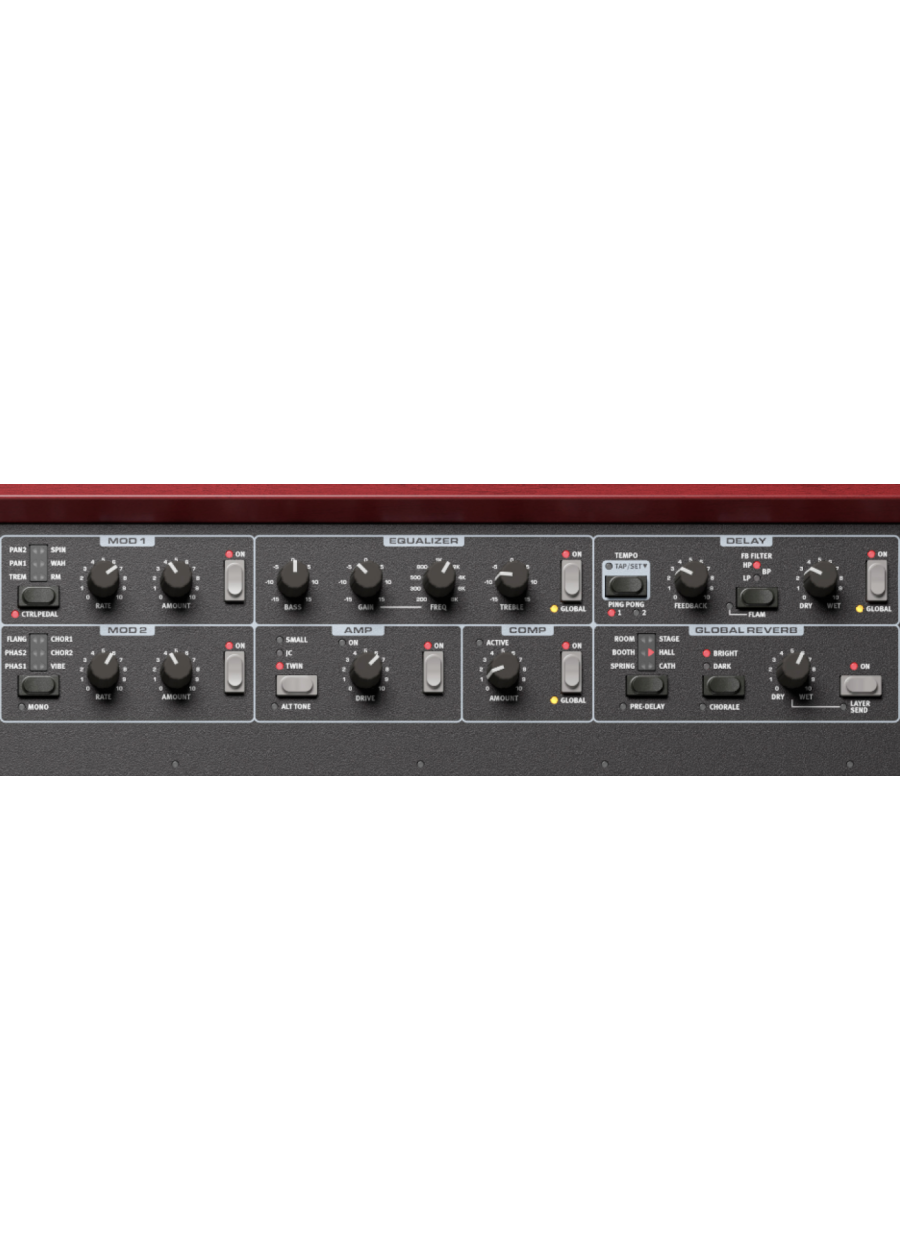Click the Bright/Dark reverb selector button
Screen dimensions: 900x1260
[x=722, y=686]
